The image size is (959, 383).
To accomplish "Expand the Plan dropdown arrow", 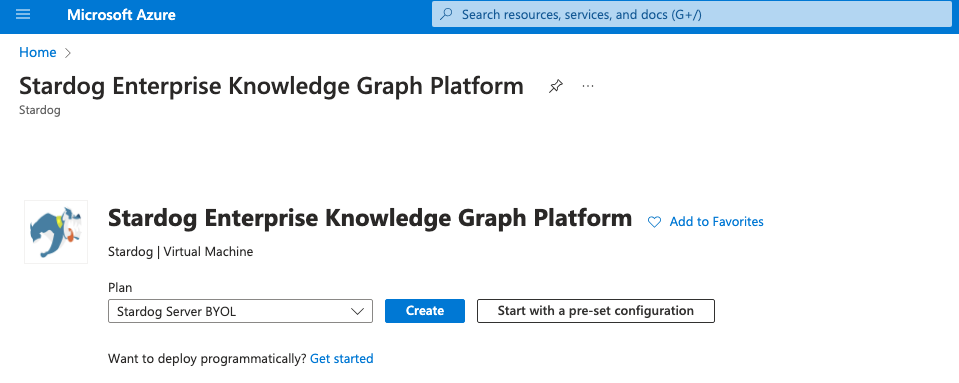I will [x=358, y=311].
